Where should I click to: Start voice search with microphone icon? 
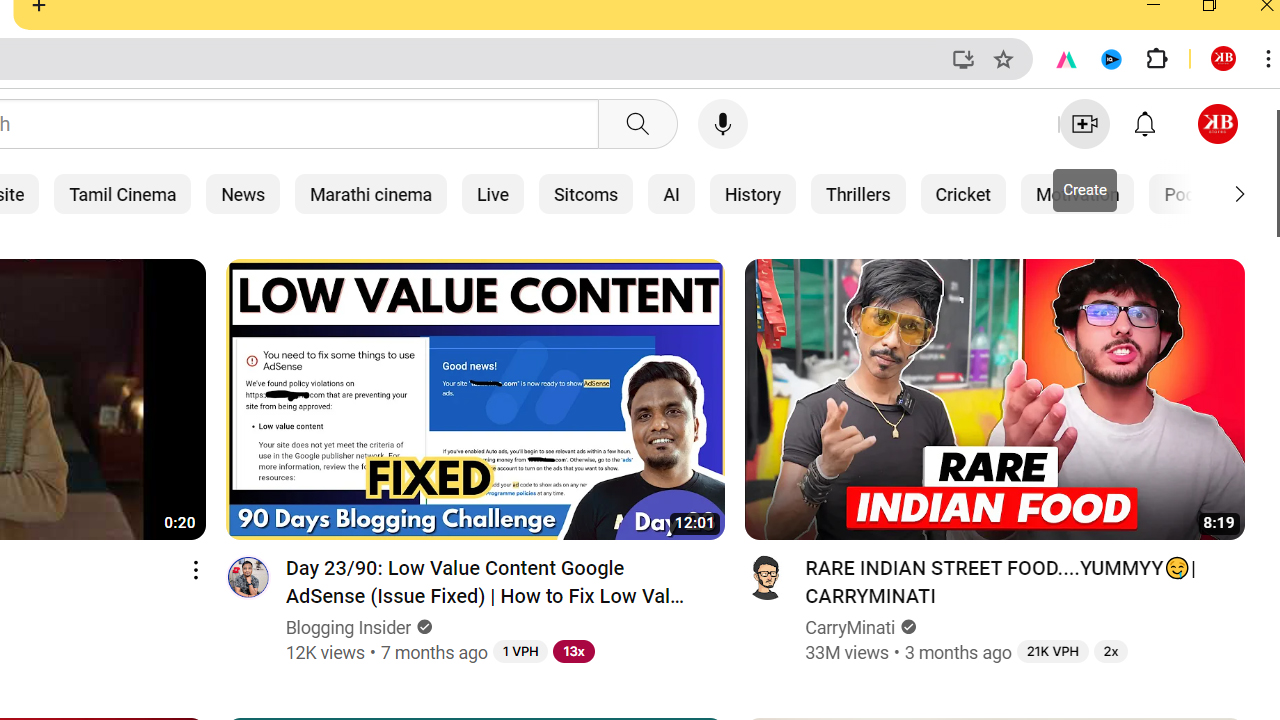pos(722,124)
